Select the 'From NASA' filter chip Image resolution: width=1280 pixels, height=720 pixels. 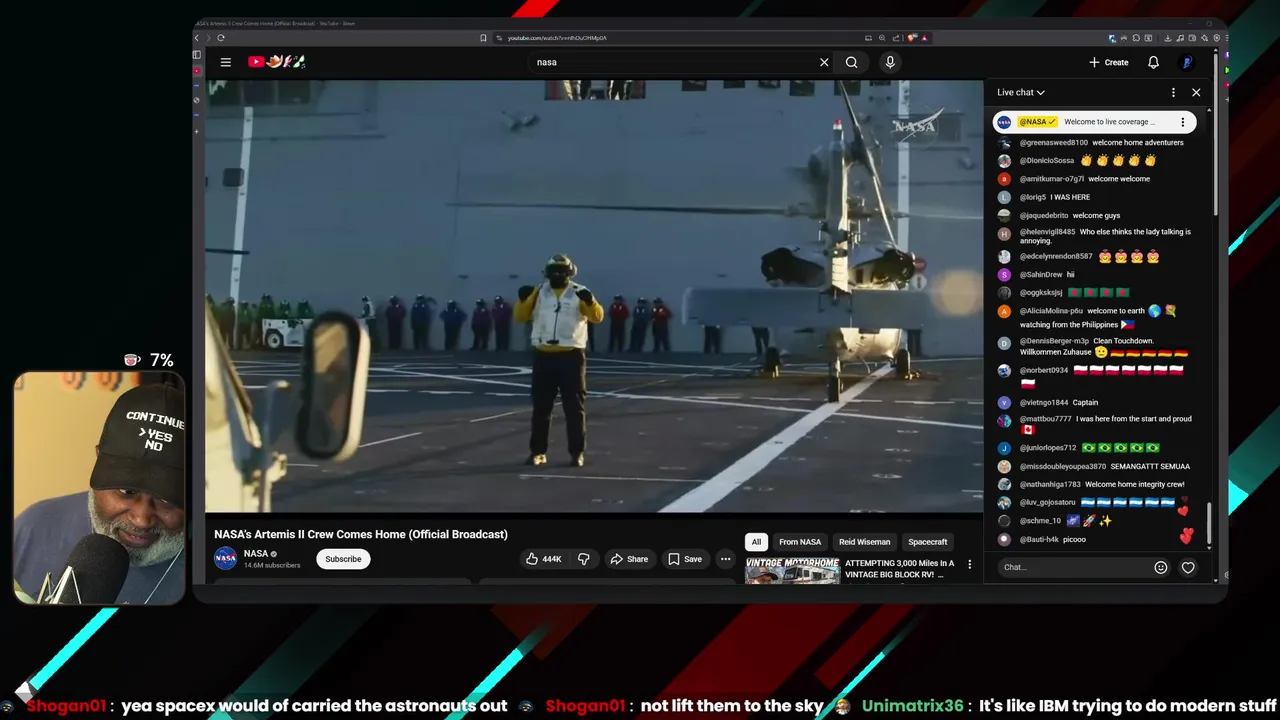click(800, 542)
